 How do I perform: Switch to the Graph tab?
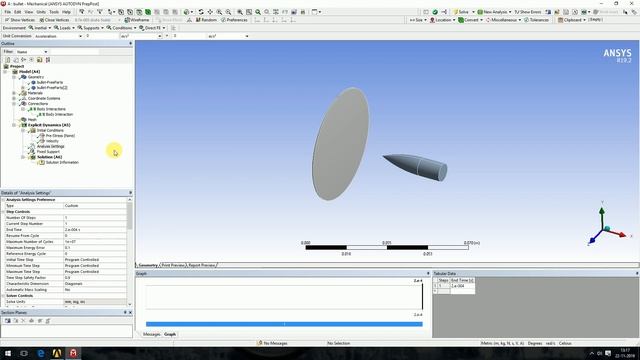point(170,334)
